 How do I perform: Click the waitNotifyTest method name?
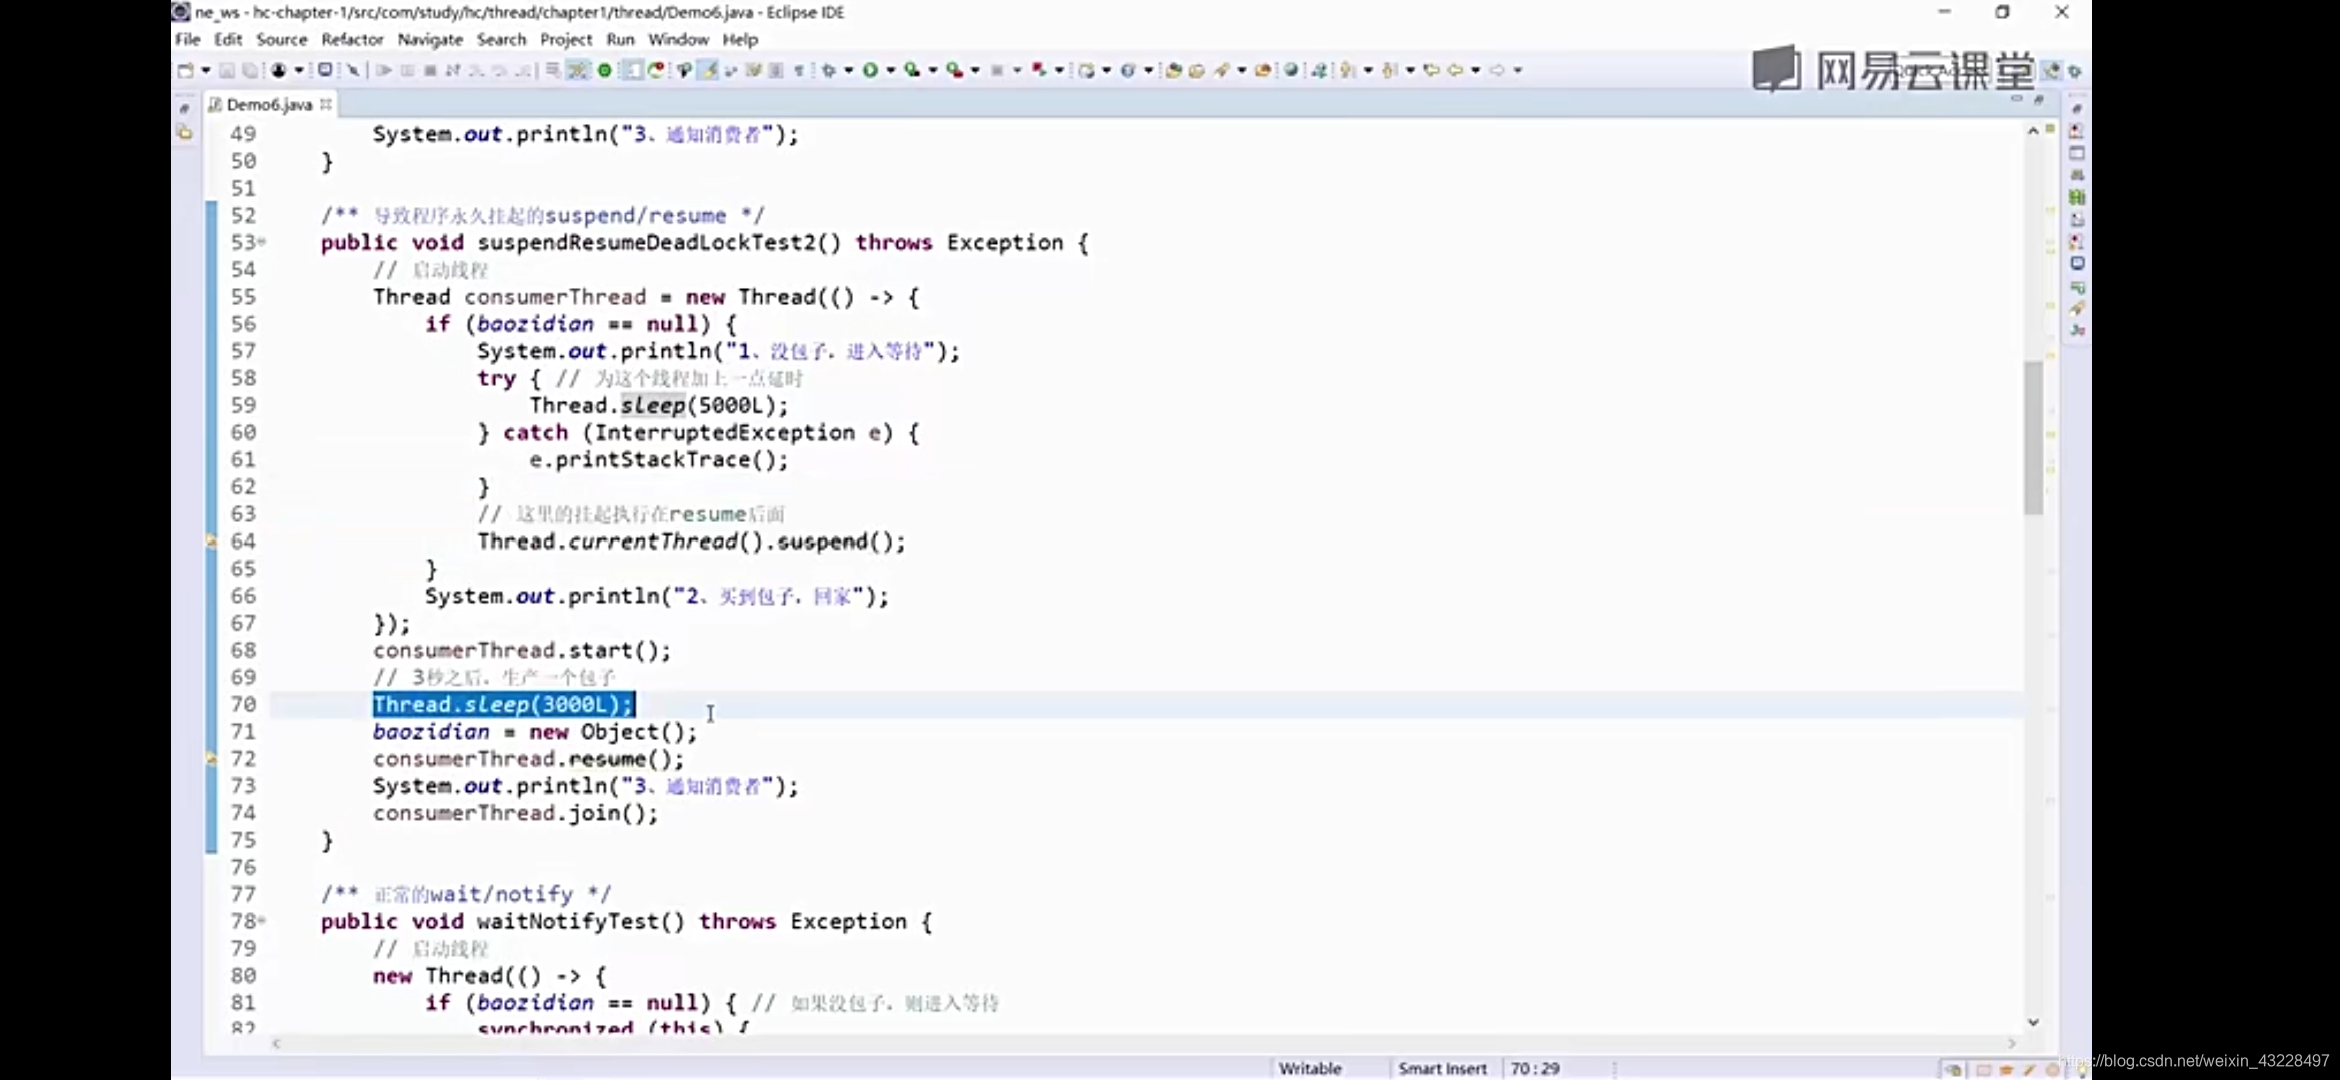pyautogui.click(x=568, y=921)
